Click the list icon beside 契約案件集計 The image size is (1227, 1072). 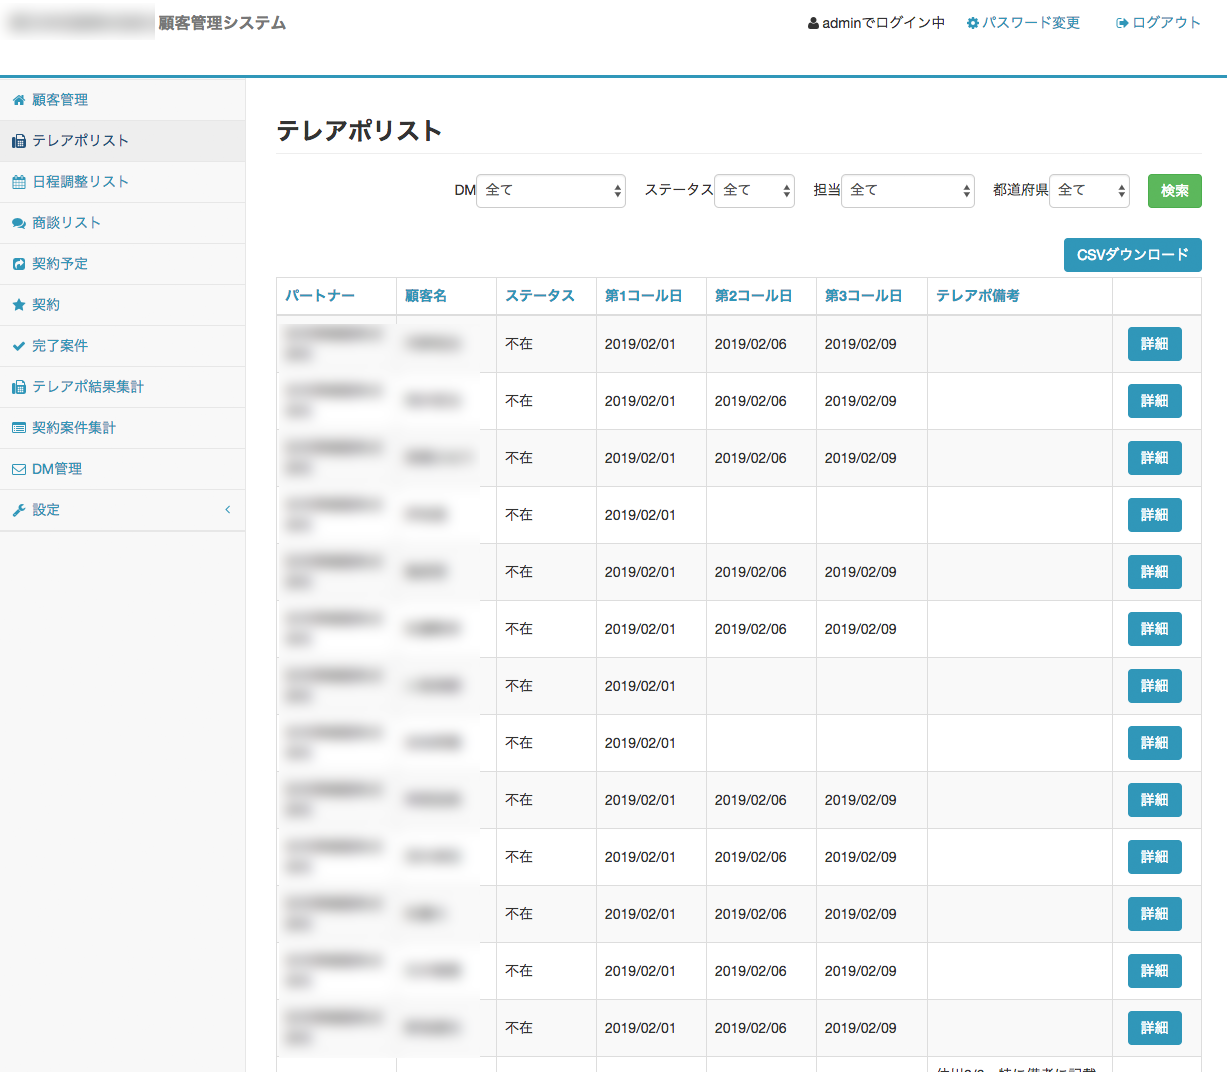click(x=18, y=428)
